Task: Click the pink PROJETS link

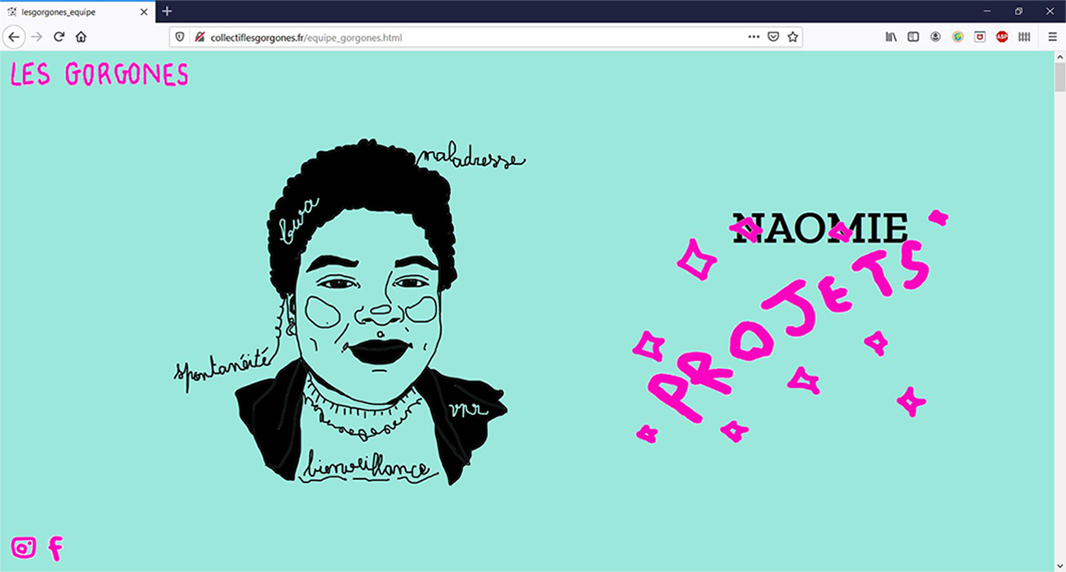Action: (x=790, y=330)
